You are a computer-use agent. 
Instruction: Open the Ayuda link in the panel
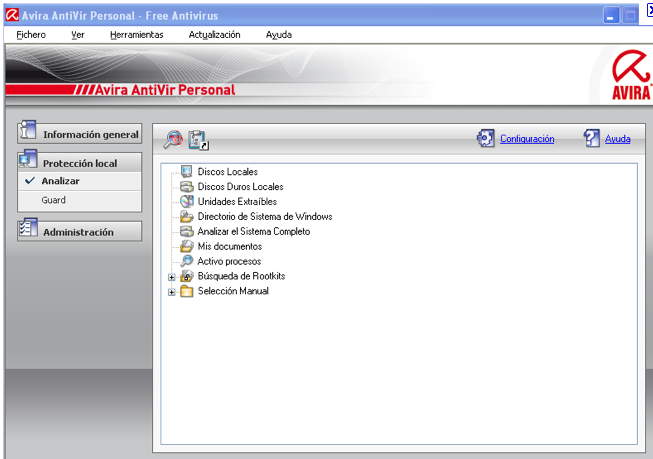(617, 139)
